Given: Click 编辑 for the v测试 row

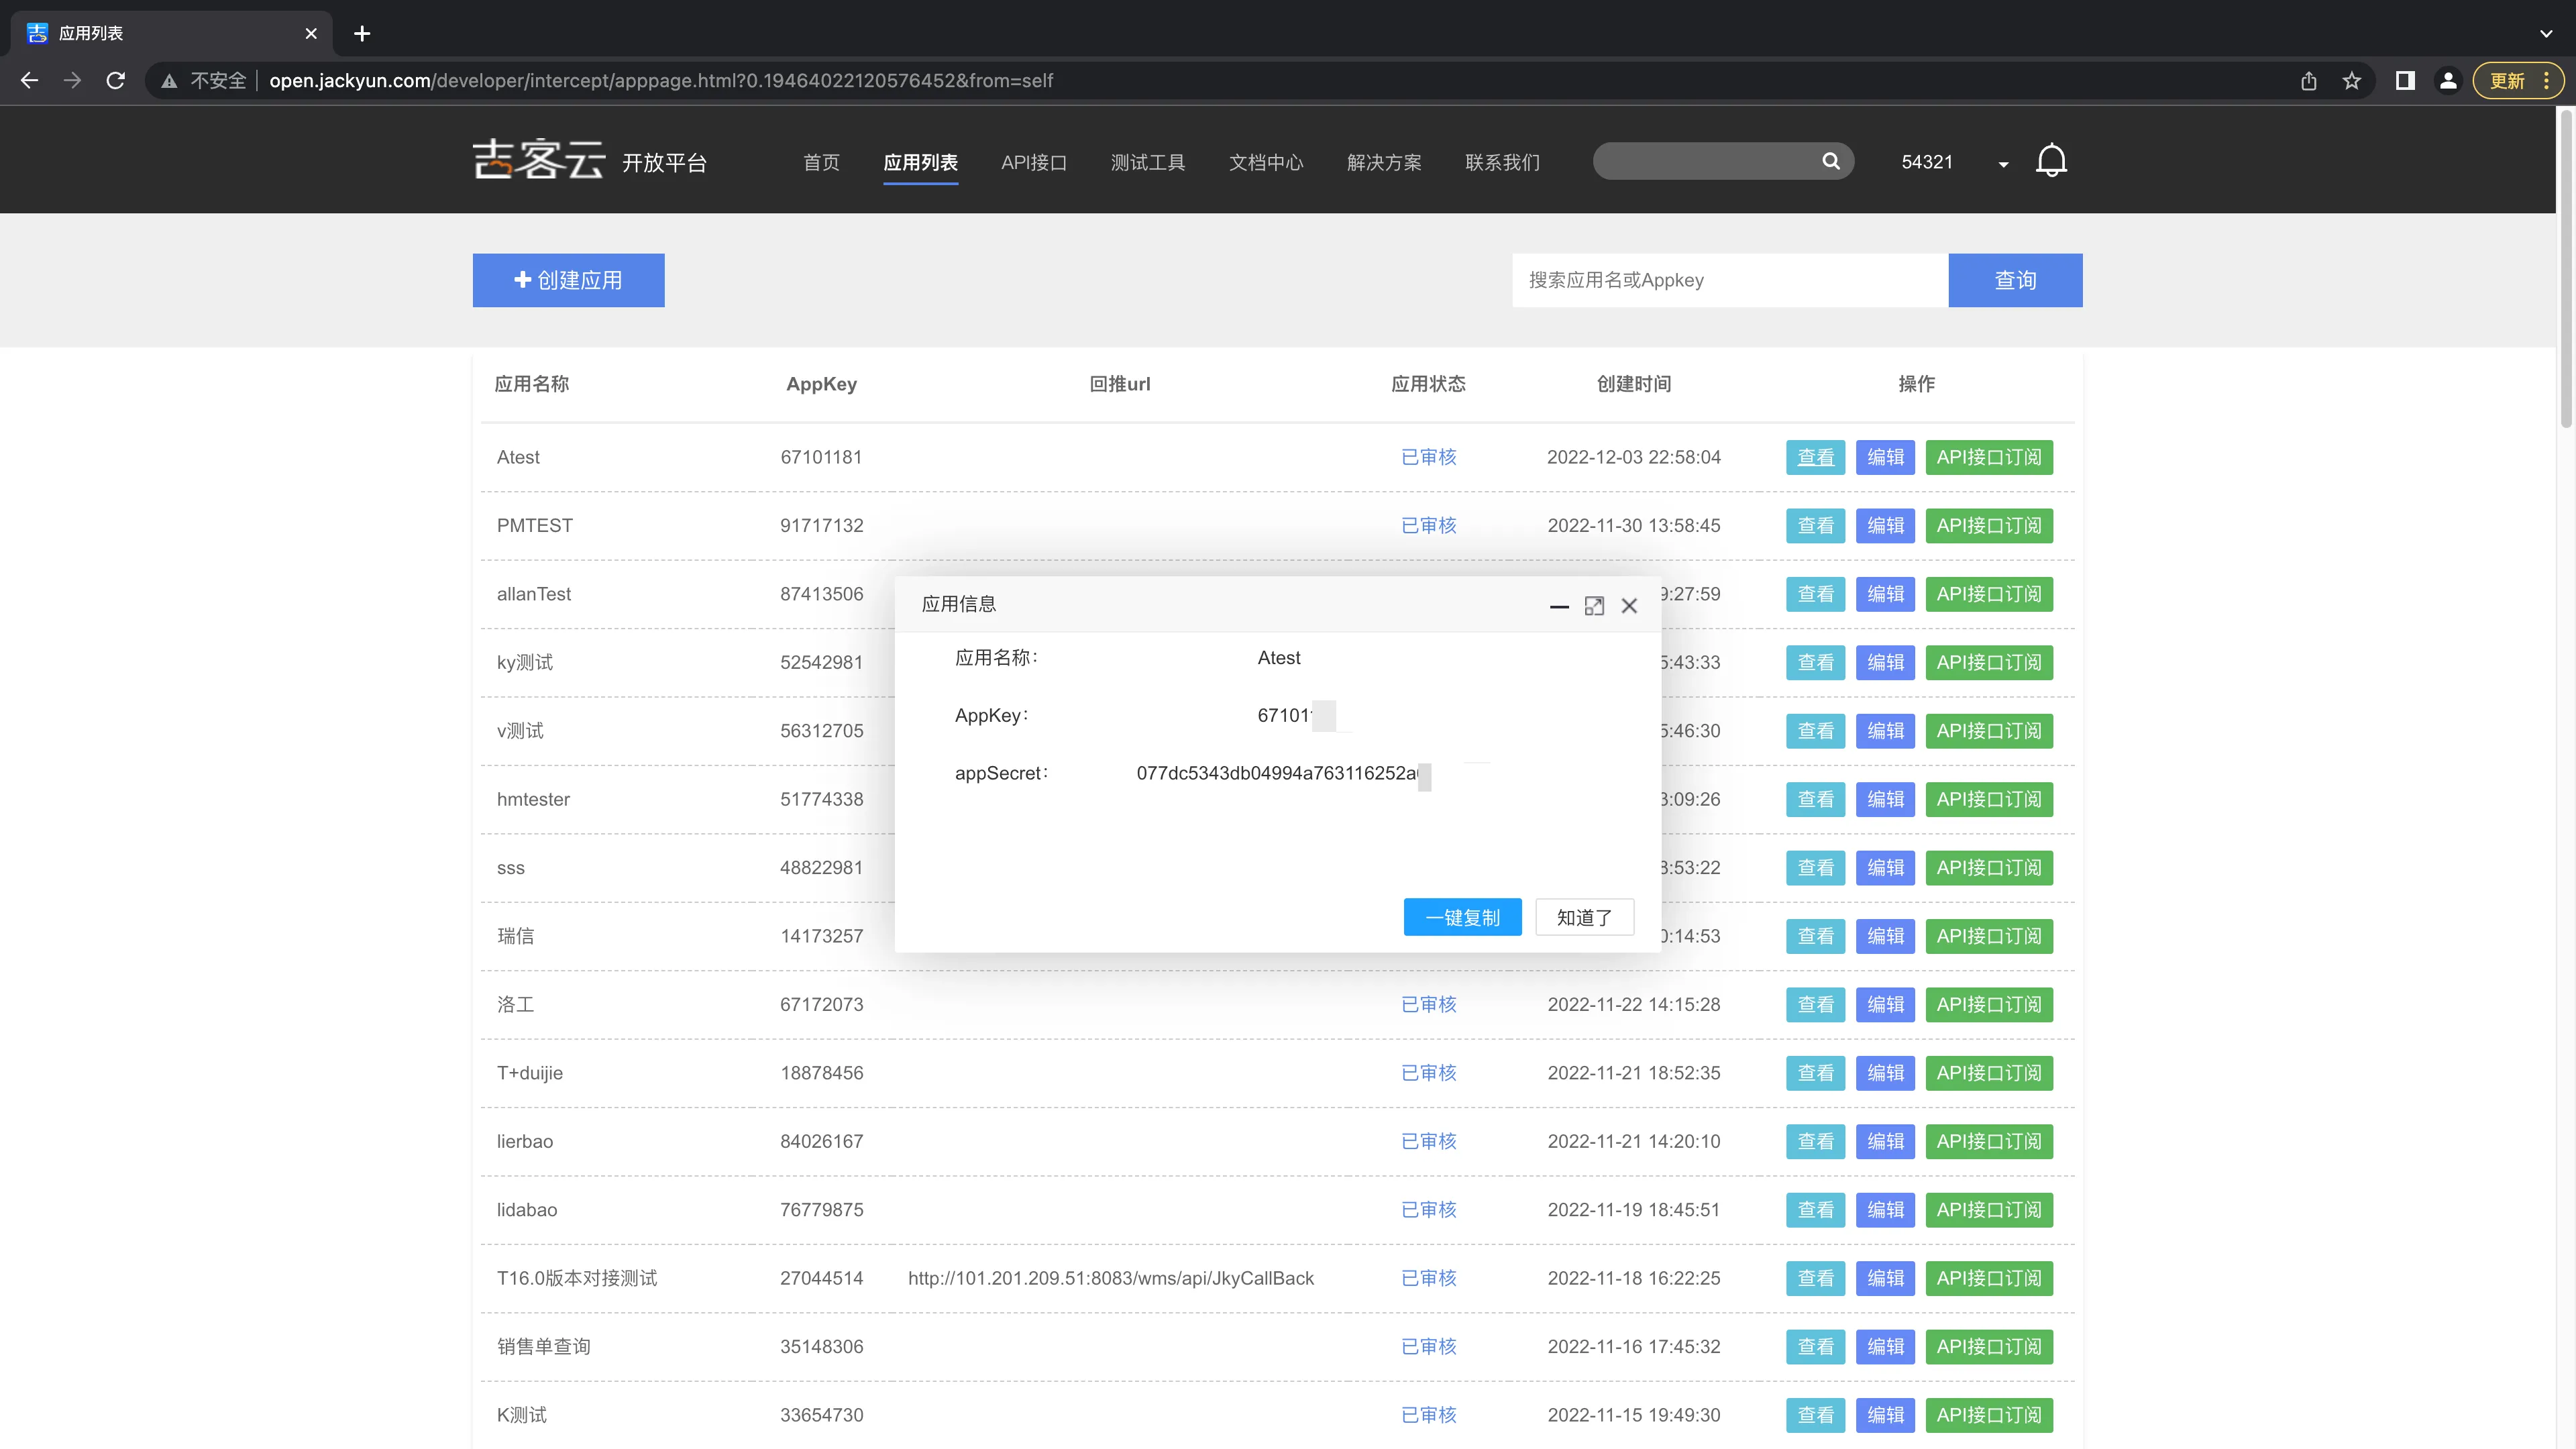Looking at the screenshot, I should [1885, 731].
